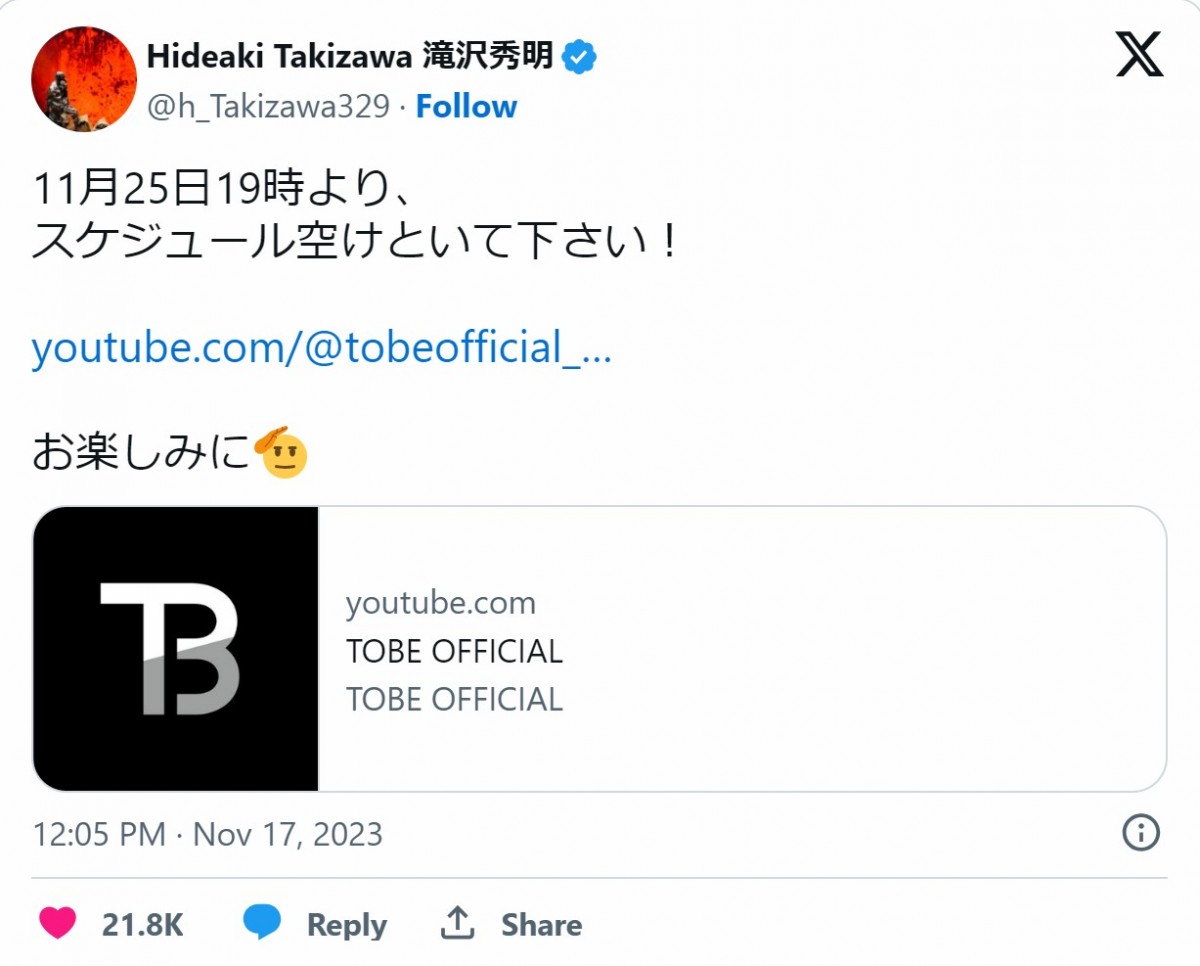Open the TOBE logo card thumbnail

(176, 649)
